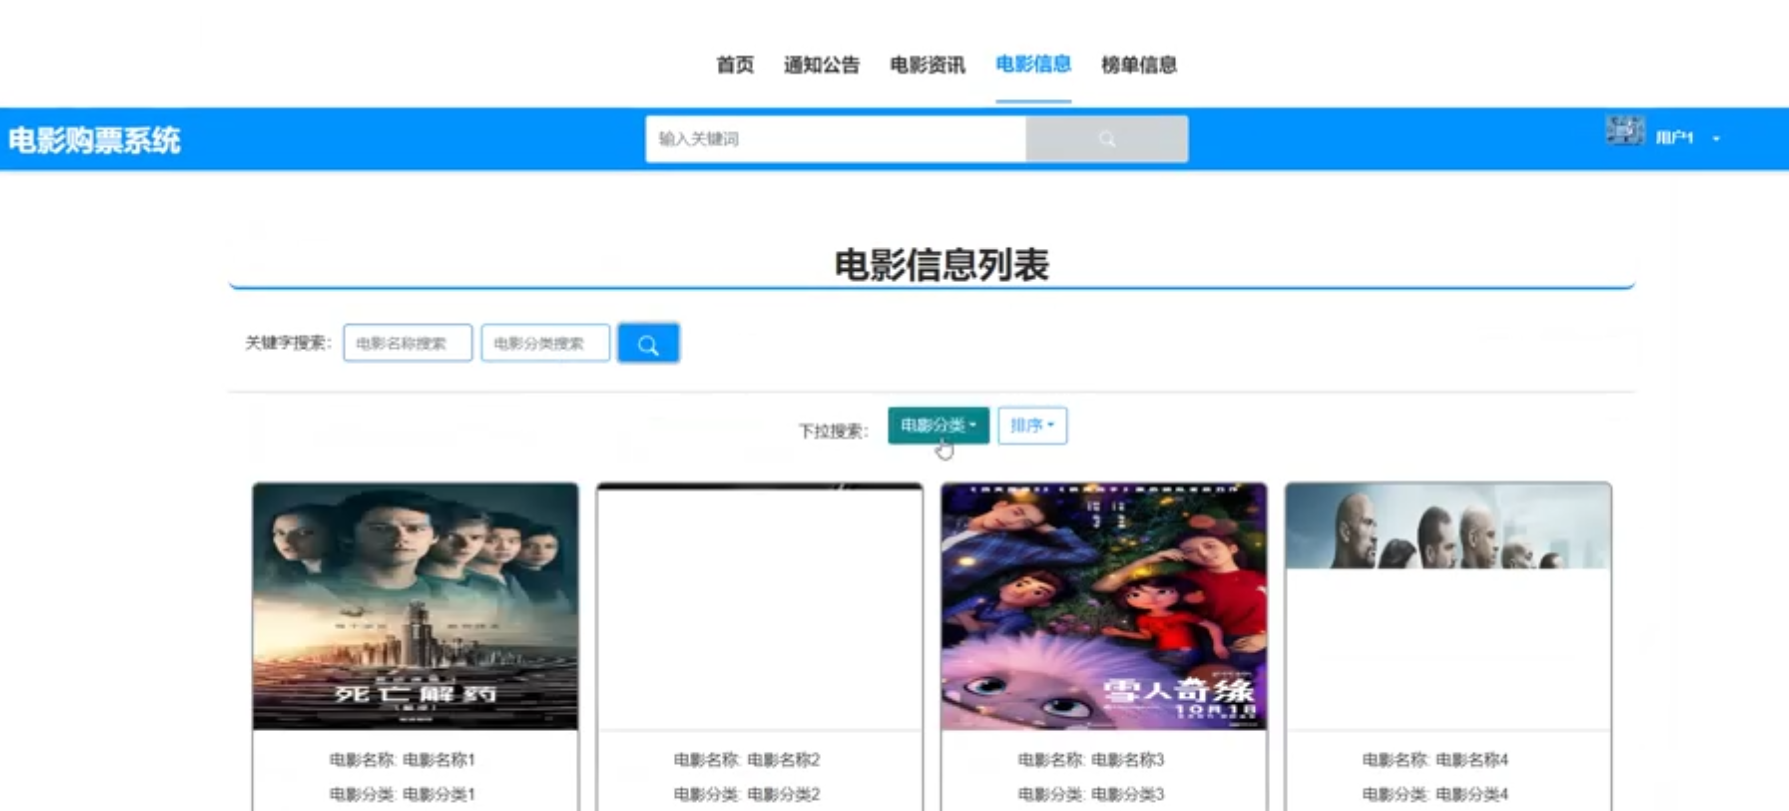Click the text 电影名称3
This screenshot has height=811, width=1789.
coord(1128,760)
